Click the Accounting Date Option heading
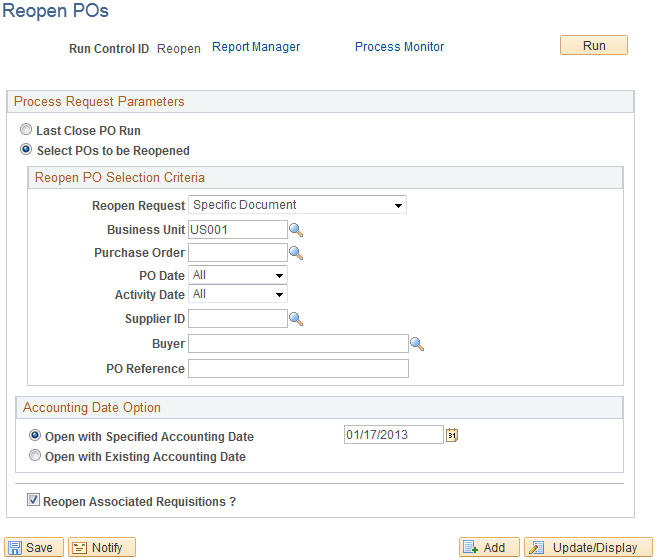 92,408
